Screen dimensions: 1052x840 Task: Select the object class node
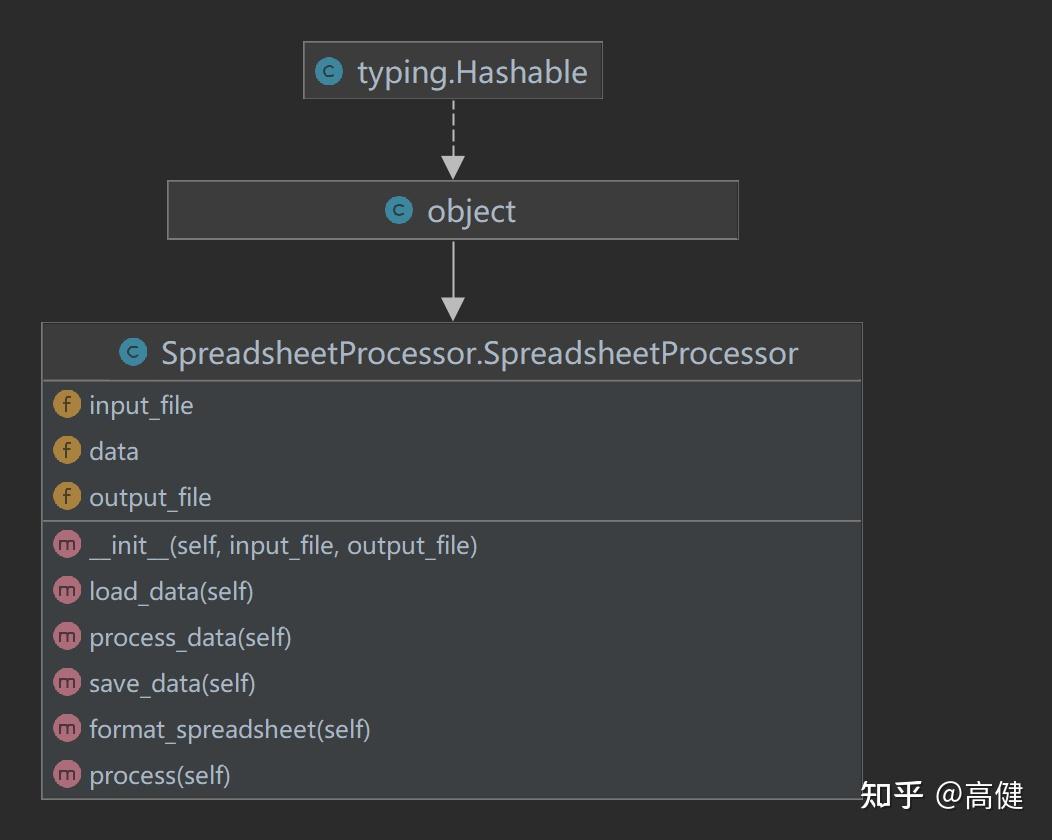tap(471, 211)
